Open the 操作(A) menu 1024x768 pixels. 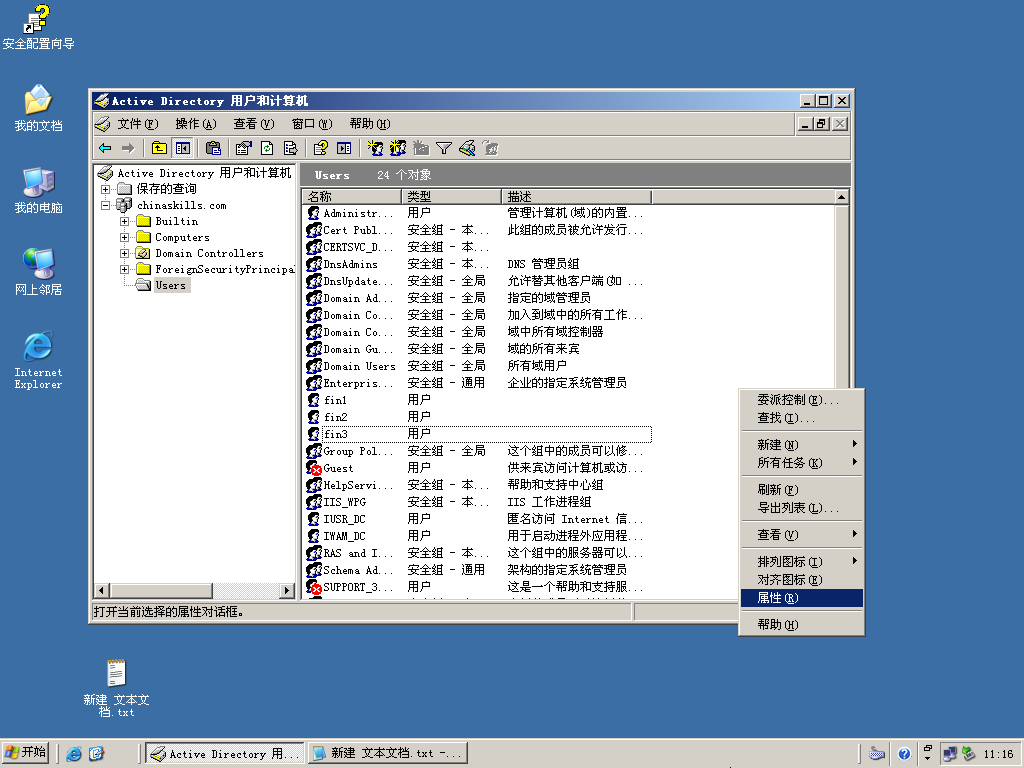[x=195, y=124]
